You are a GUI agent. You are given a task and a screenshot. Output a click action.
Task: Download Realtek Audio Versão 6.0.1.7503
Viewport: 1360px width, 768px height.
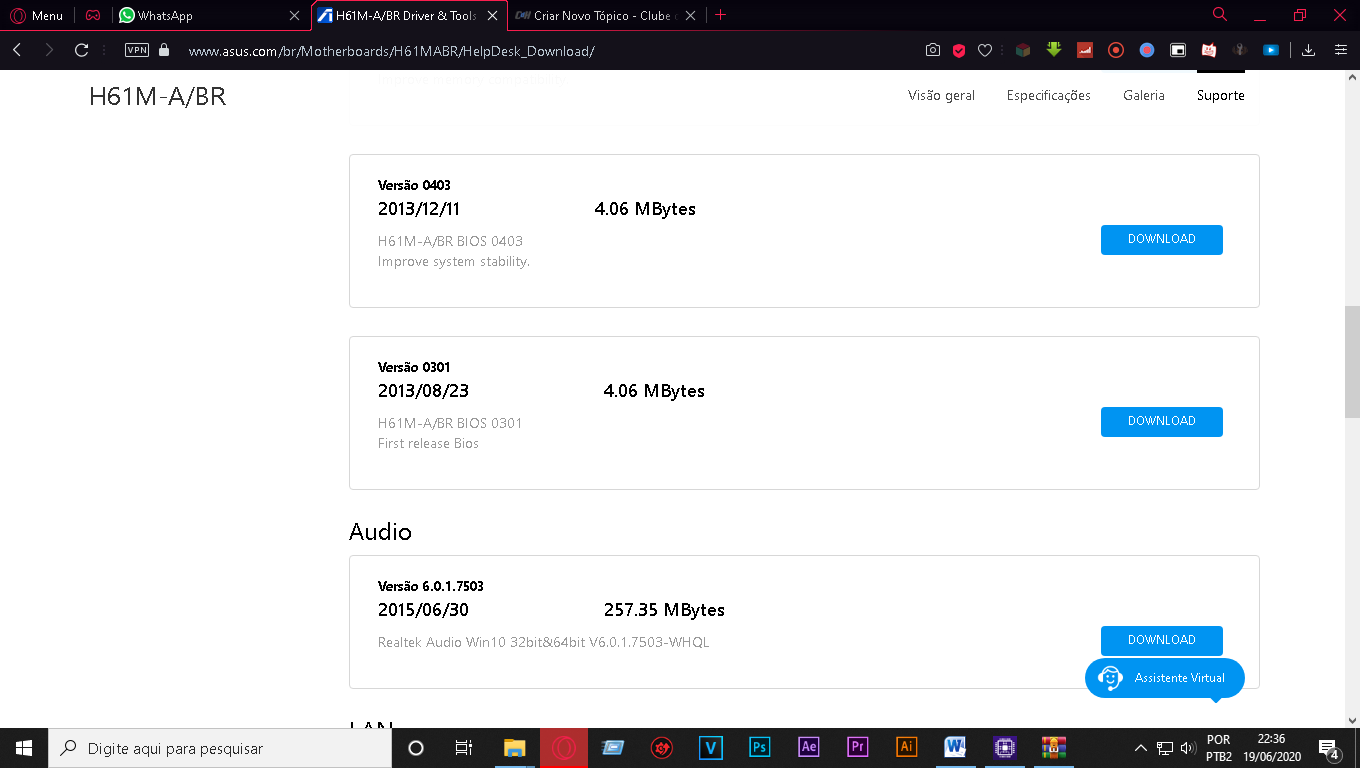(1161, 641)
